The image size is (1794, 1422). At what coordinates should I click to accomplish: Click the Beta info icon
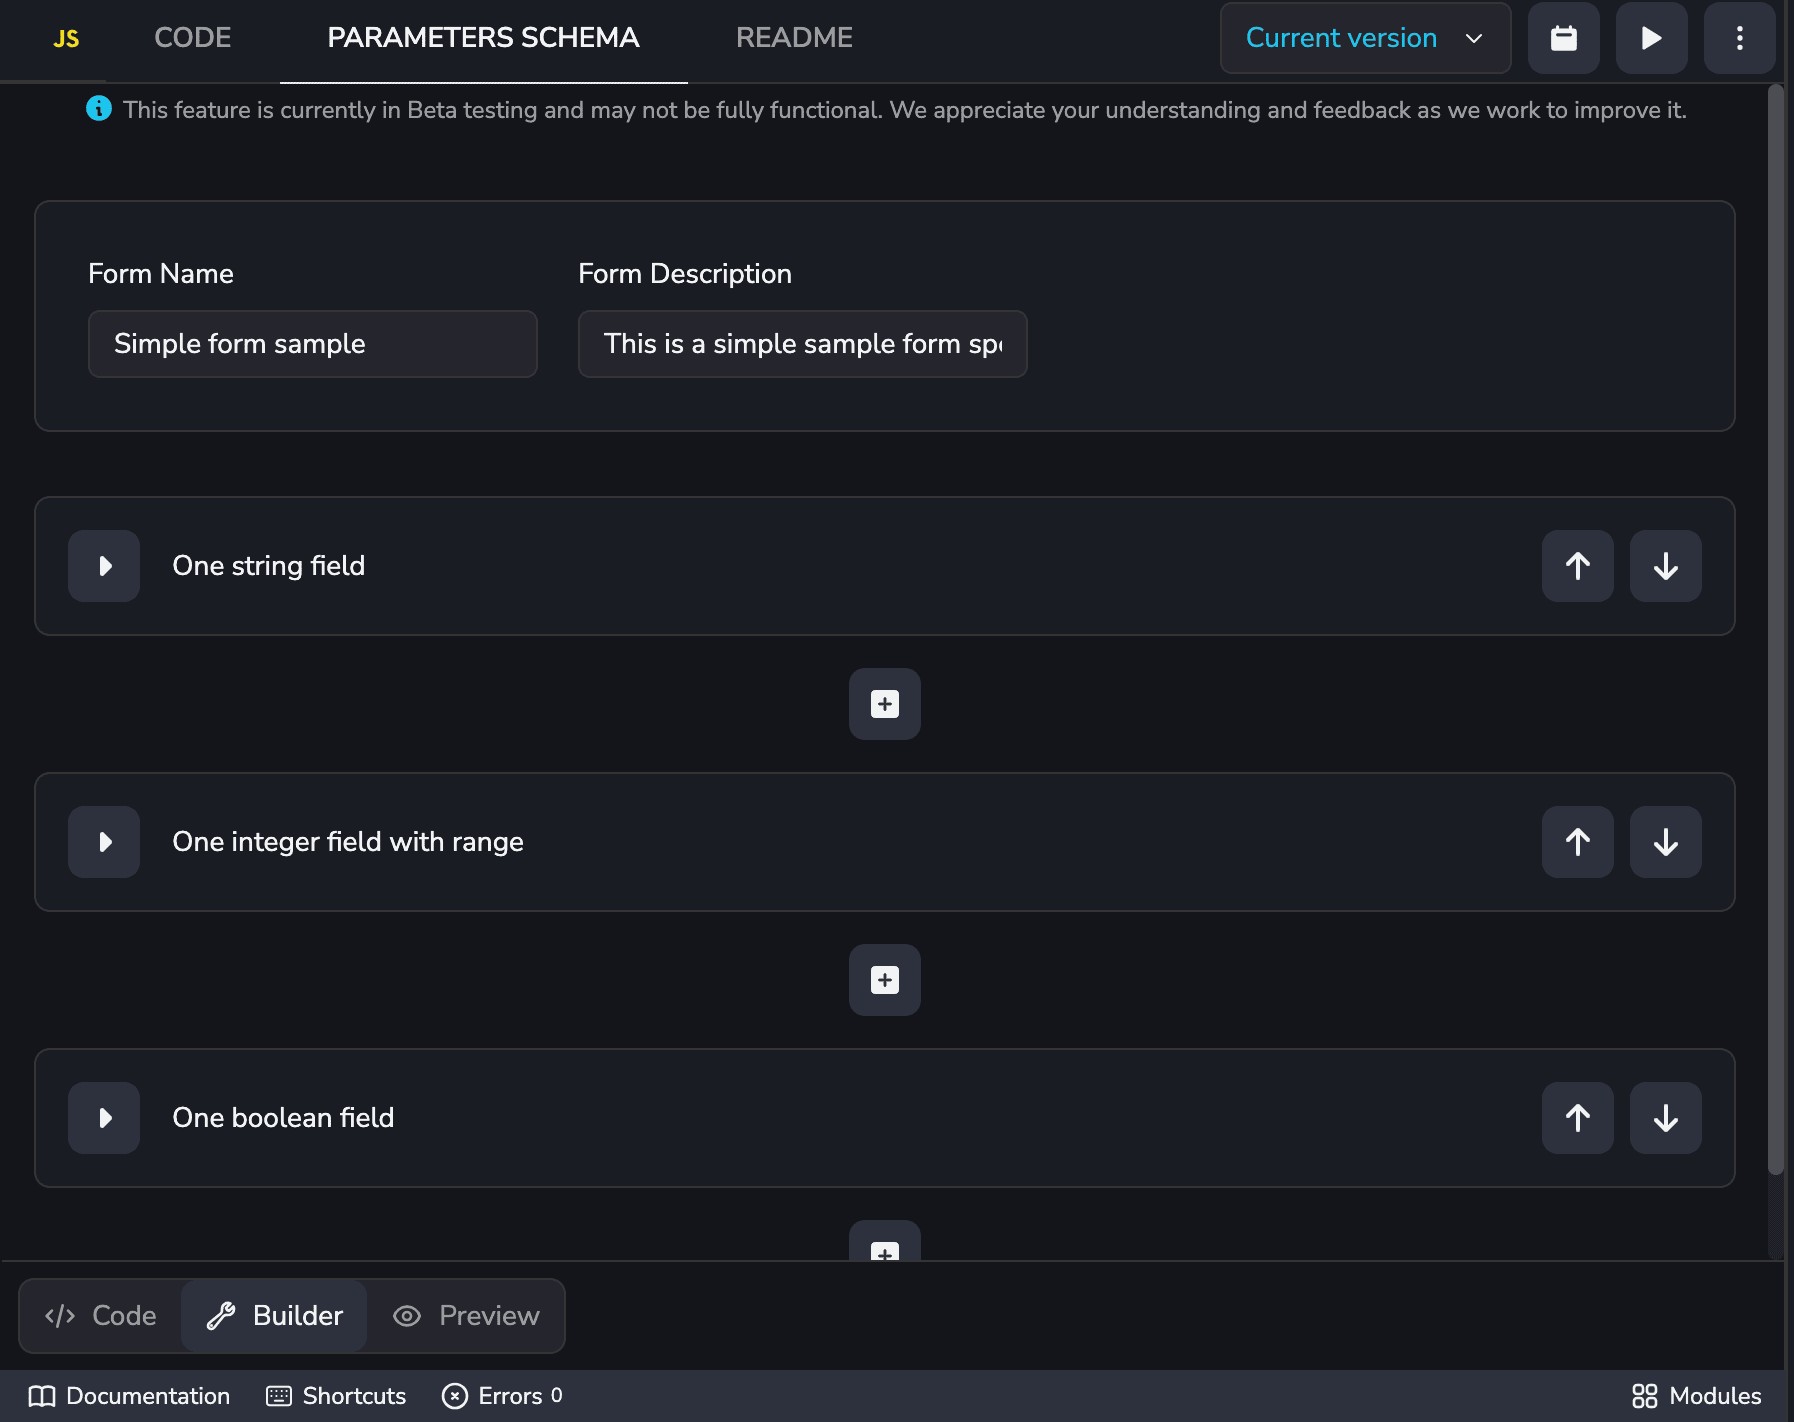point(99,108)
